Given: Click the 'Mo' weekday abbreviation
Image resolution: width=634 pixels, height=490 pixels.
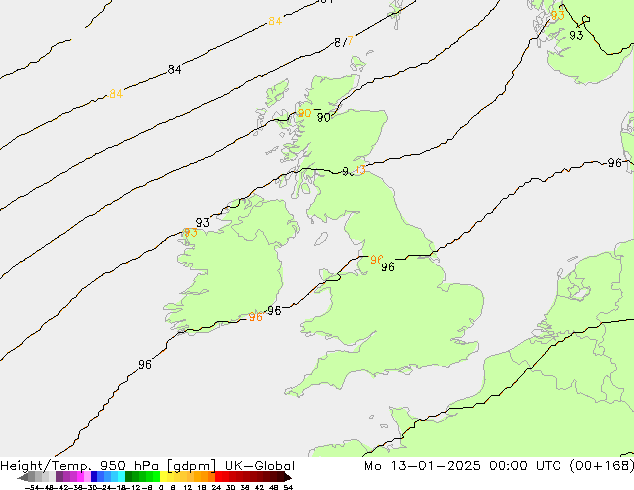Looking at the screenshot, I should click(x=373, y=466).
